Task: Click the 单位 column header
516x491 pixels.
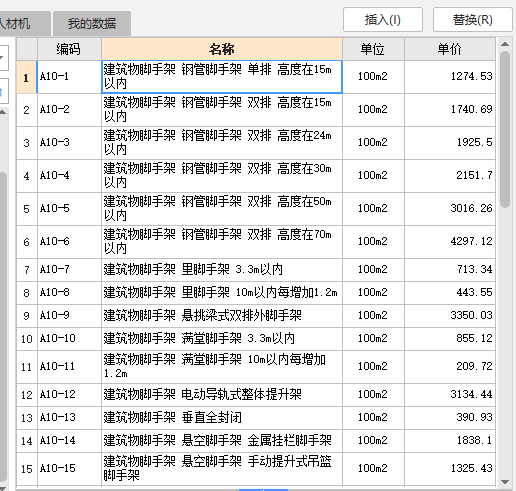Action: click(x=373, y=49)
